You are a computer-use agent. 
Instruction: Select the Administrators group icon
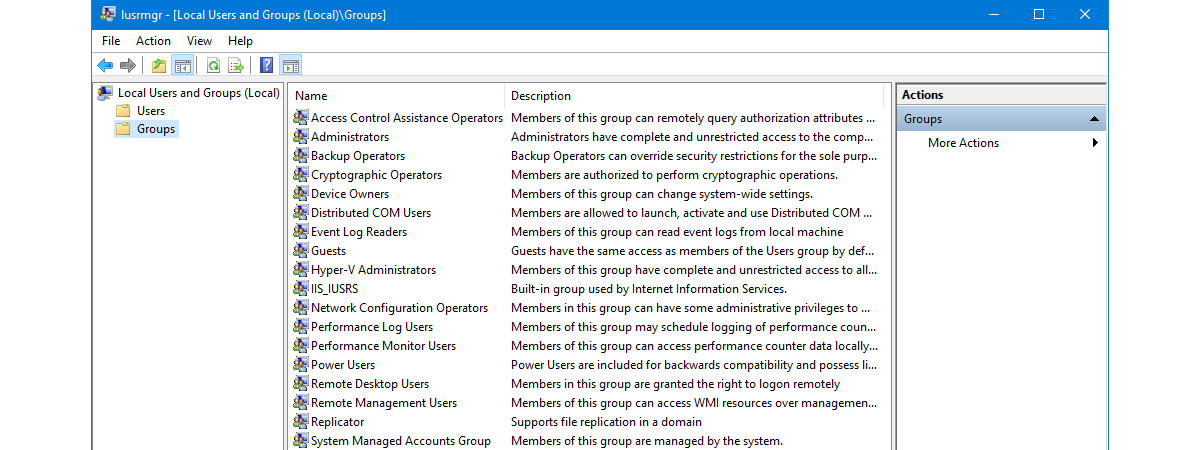tap(301, 137)
